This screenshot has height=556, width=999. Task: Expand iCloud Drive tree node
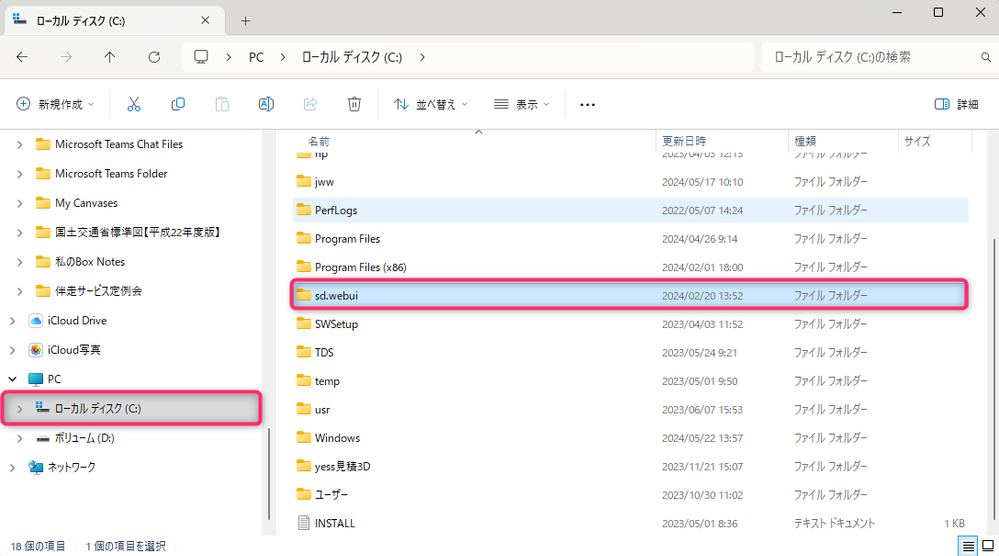[12, 320]
